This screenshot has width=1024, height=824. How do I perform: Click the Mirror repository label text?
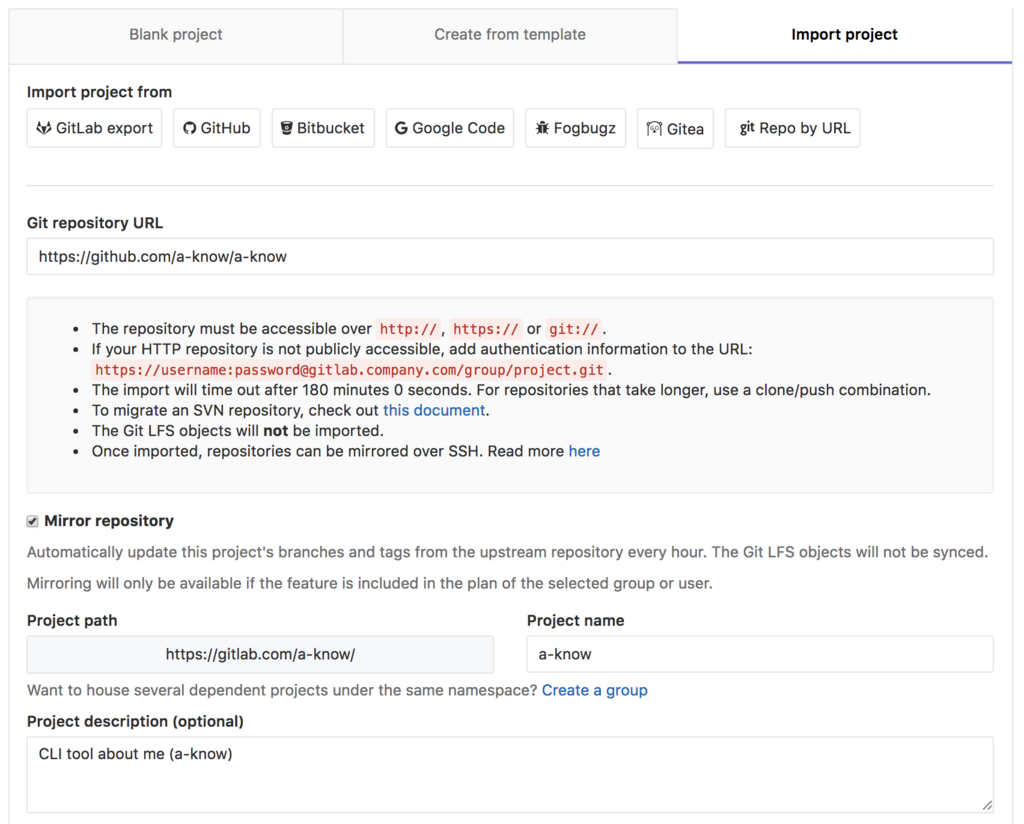[109, 521]
